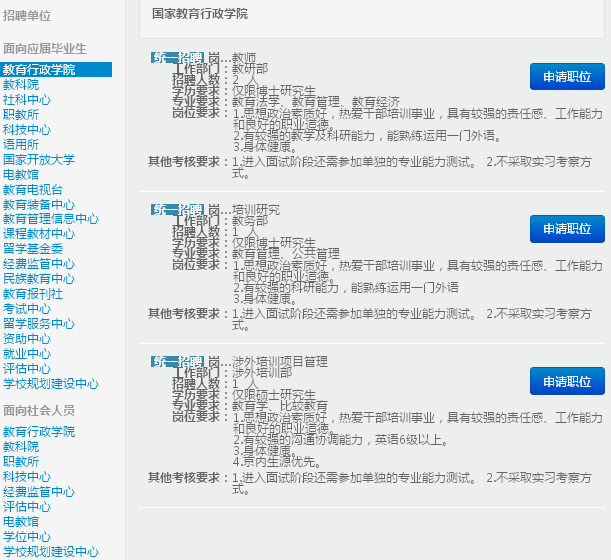Open 教科院 under 面向应届毕业生
Image resolution: width=611 pixels, height=560 pixels.
pos(21,85)
